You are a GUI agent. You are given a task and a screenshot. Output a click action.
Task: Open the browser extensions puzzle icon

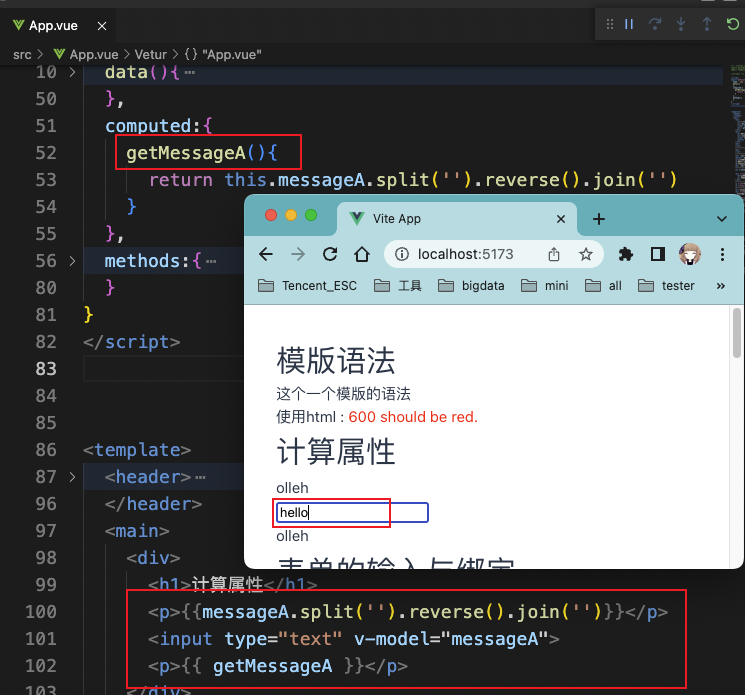(x=626, y=255)
